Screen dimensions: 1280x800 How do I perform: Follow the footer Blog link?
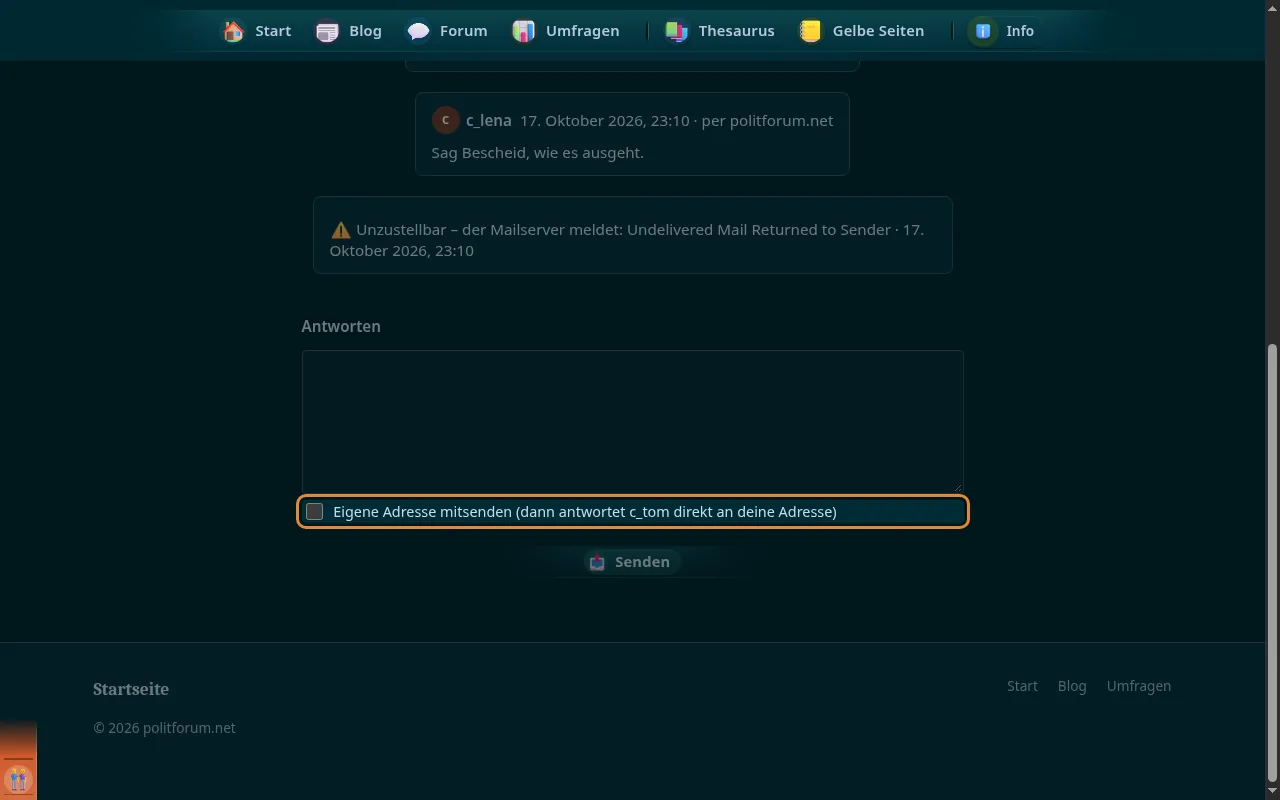pos(1072,686)
